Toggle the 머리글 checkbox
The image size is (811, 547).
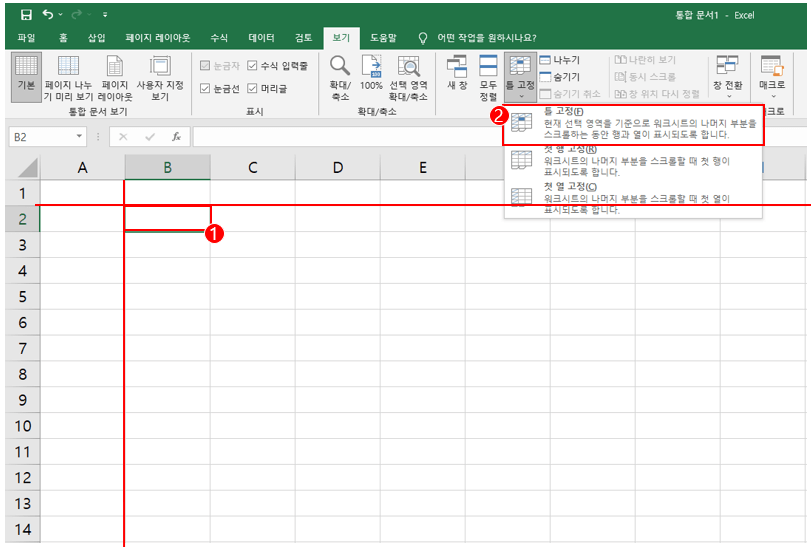point(252,88)
